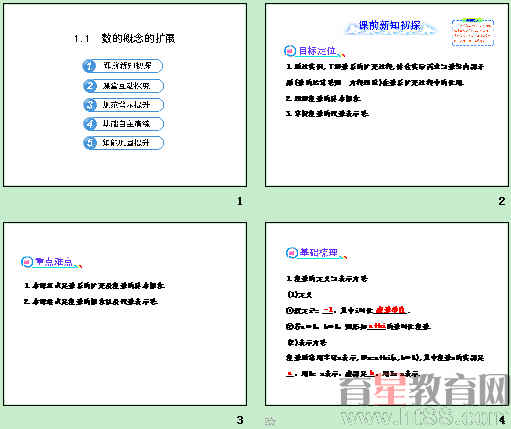The image size is (511, 429).
Task: Click the red underlined answer 虚数单位
Action: coord(390,310)
